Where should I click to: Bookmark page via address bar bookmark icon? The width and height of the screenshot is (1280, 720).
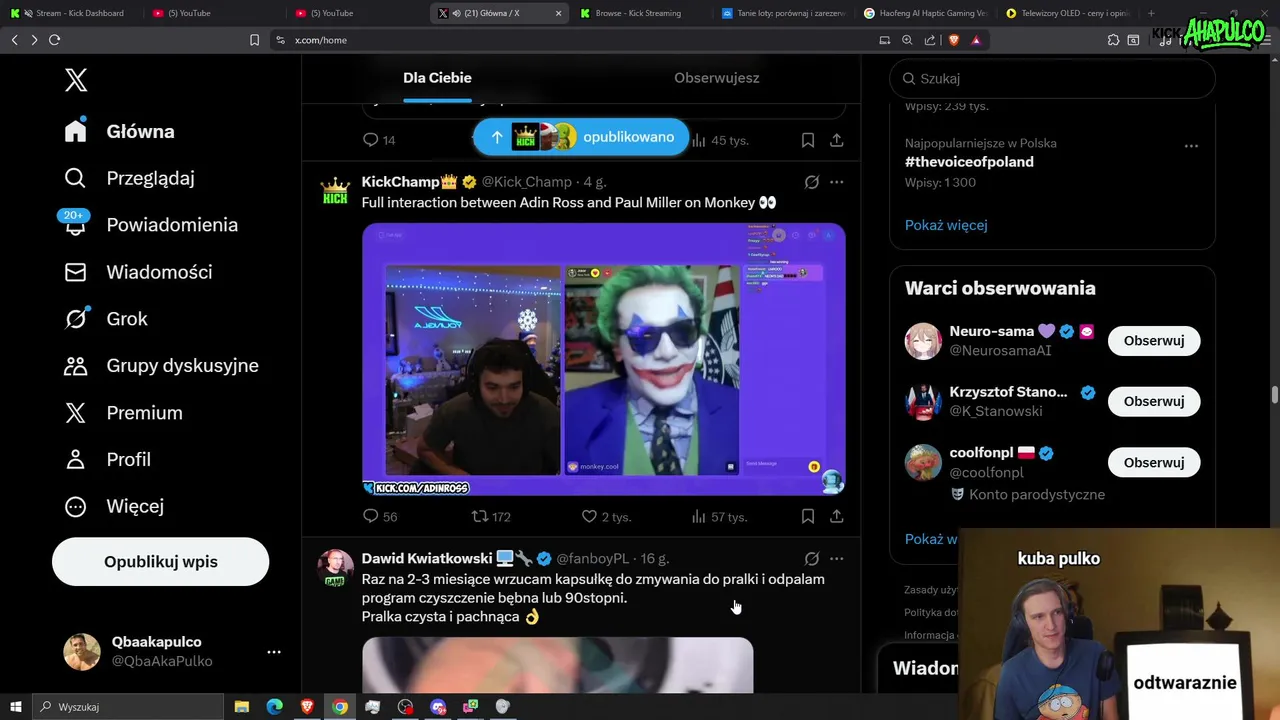[x=254, y=40]
